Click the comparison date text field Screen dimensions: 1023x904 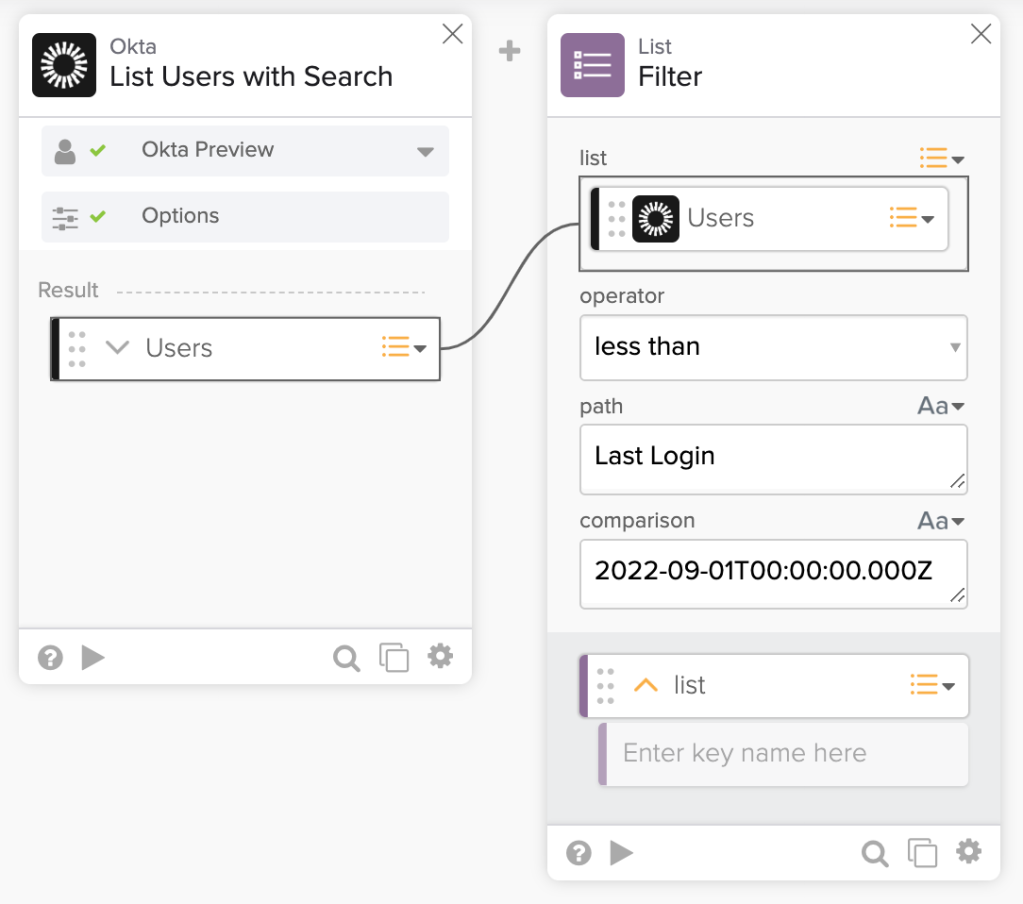(x=765, y=572)
